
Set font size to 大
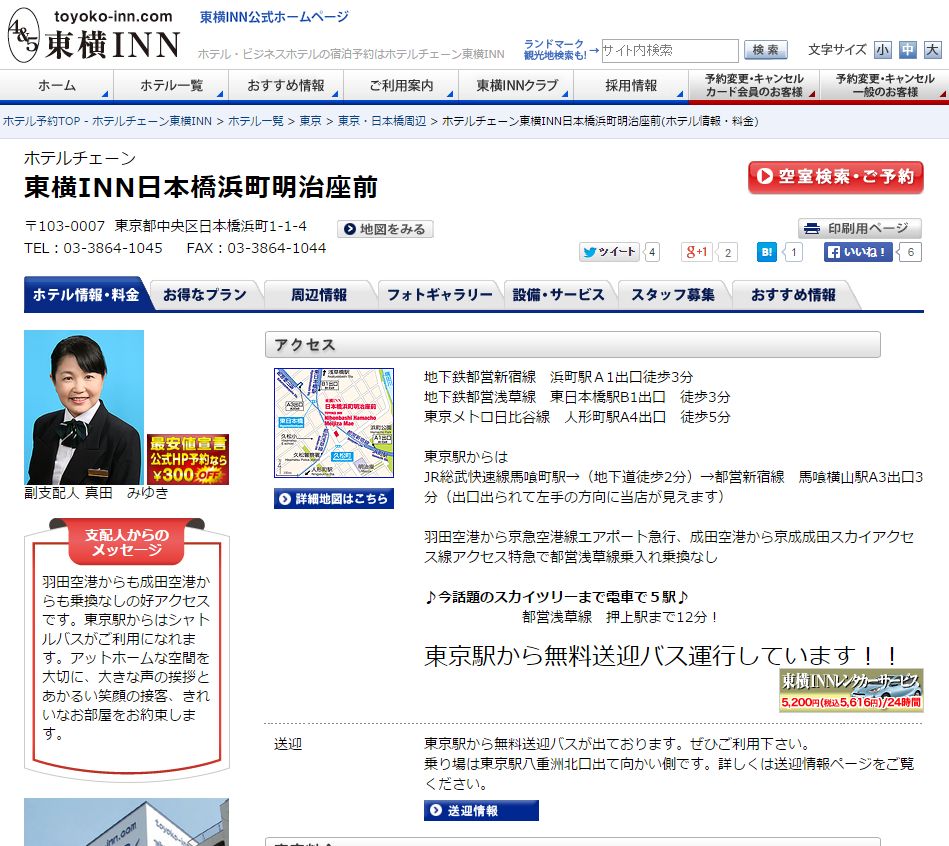pyautogui.click(x=932, y=50)
